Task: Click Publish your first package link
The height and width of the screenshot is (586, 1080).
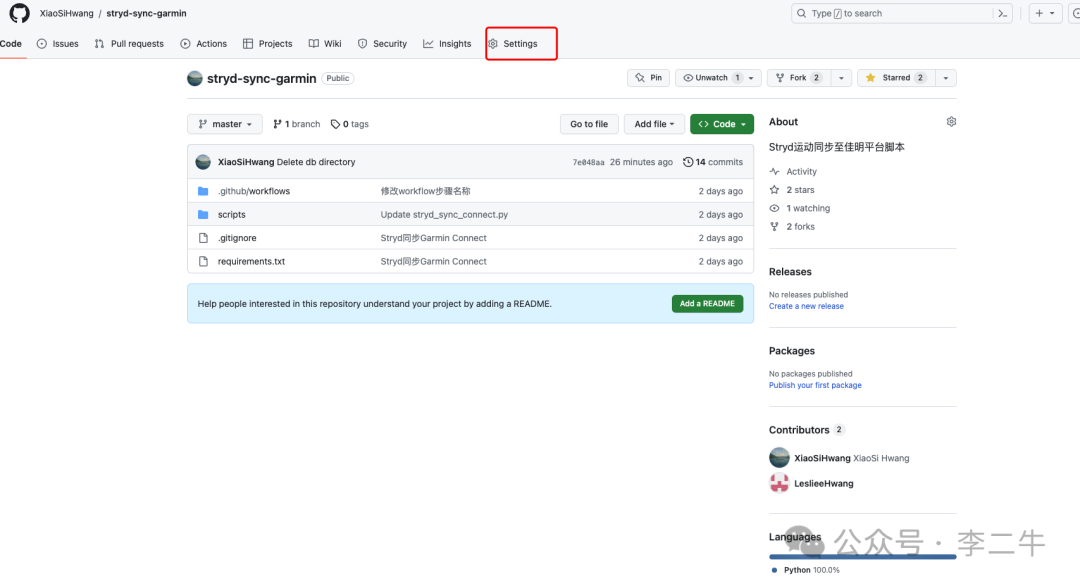Action: coord(815,385)
